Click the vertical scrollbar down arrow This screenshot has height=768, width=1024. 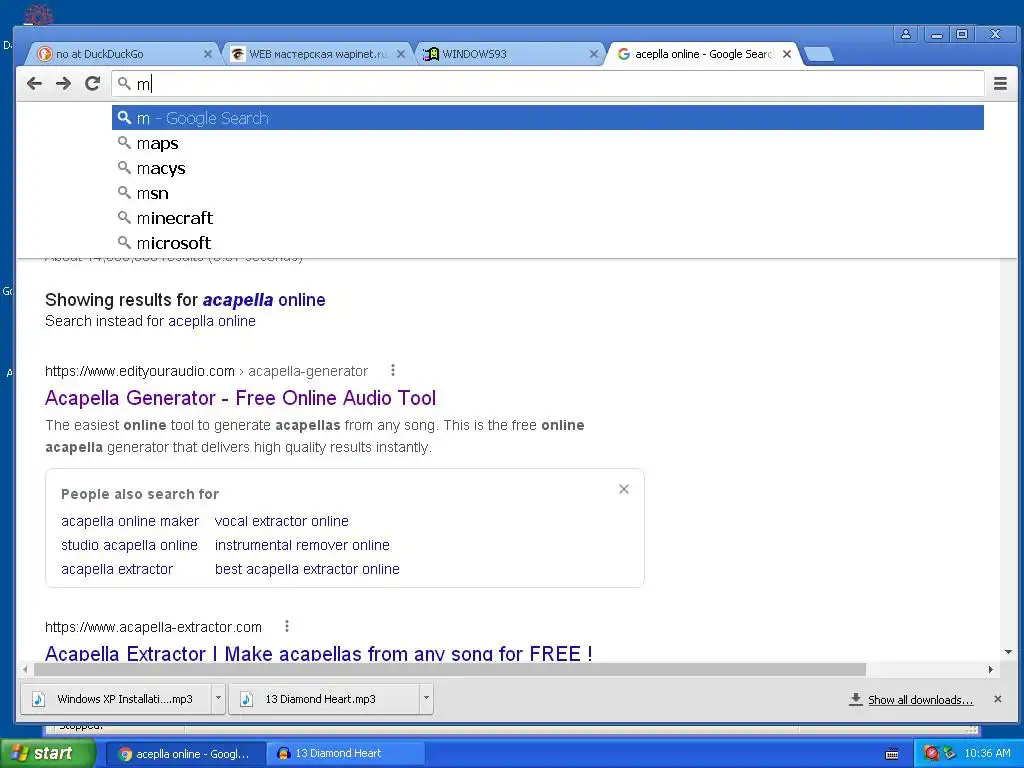pyautogui.click(x=1008, y=652)
